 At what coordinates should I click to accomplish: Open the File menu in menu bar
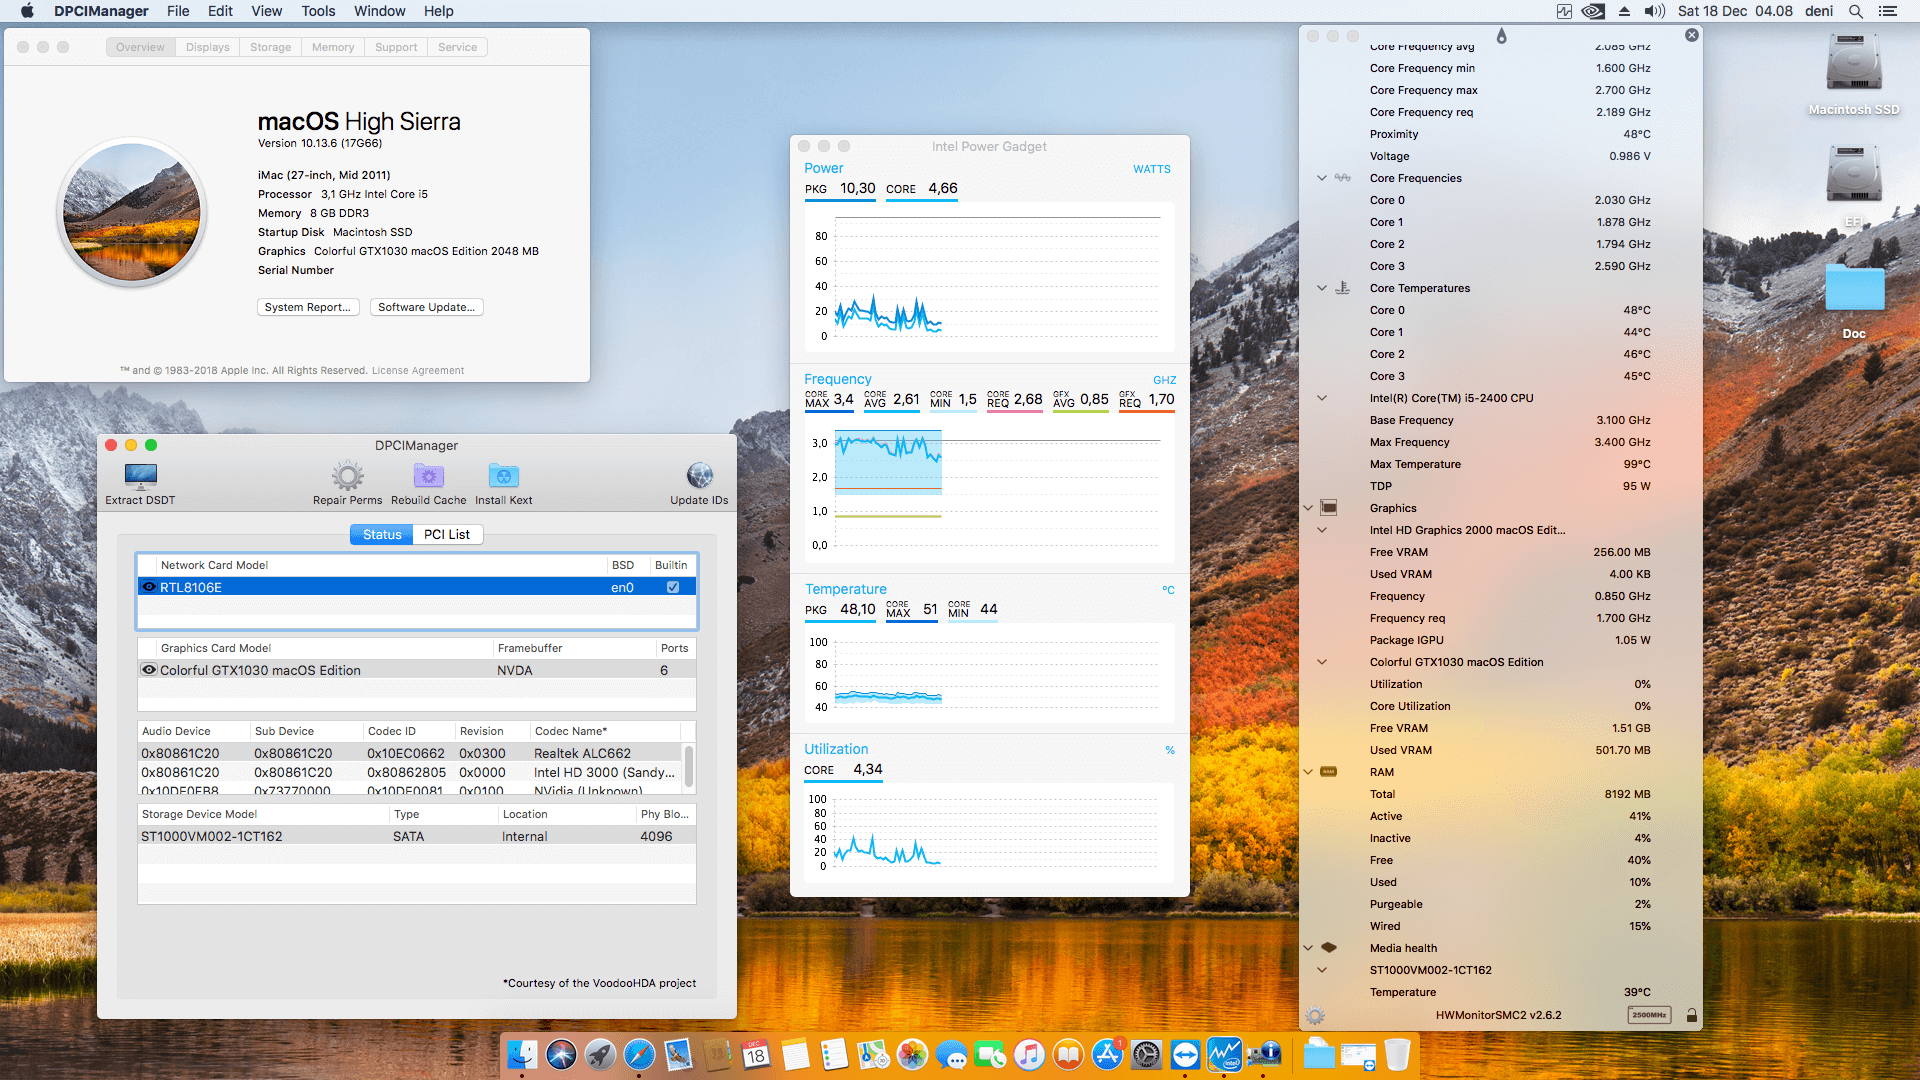tap(178, 11)
